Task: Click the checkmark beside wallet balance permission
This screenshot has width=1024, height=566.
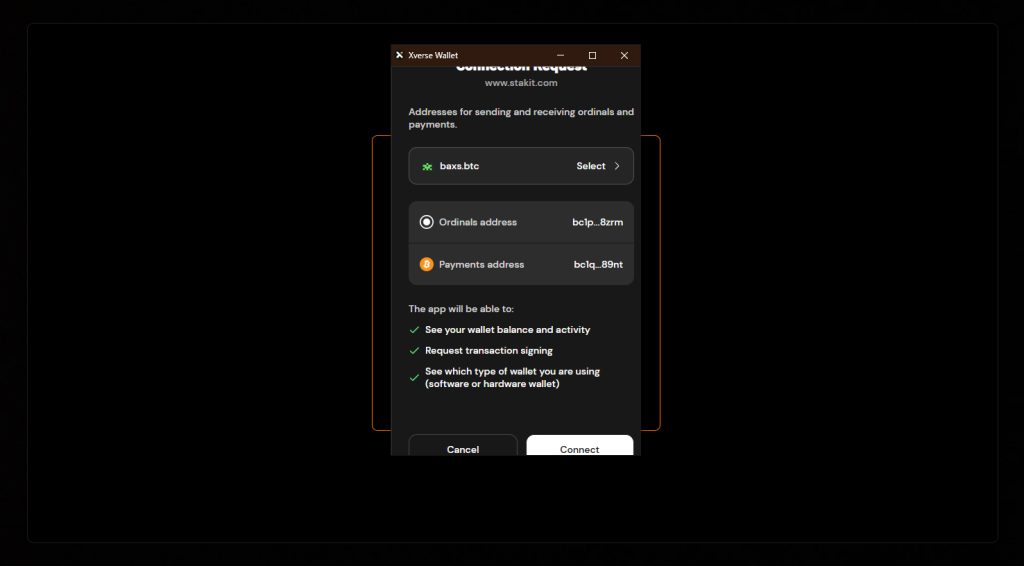Action: 414,330
